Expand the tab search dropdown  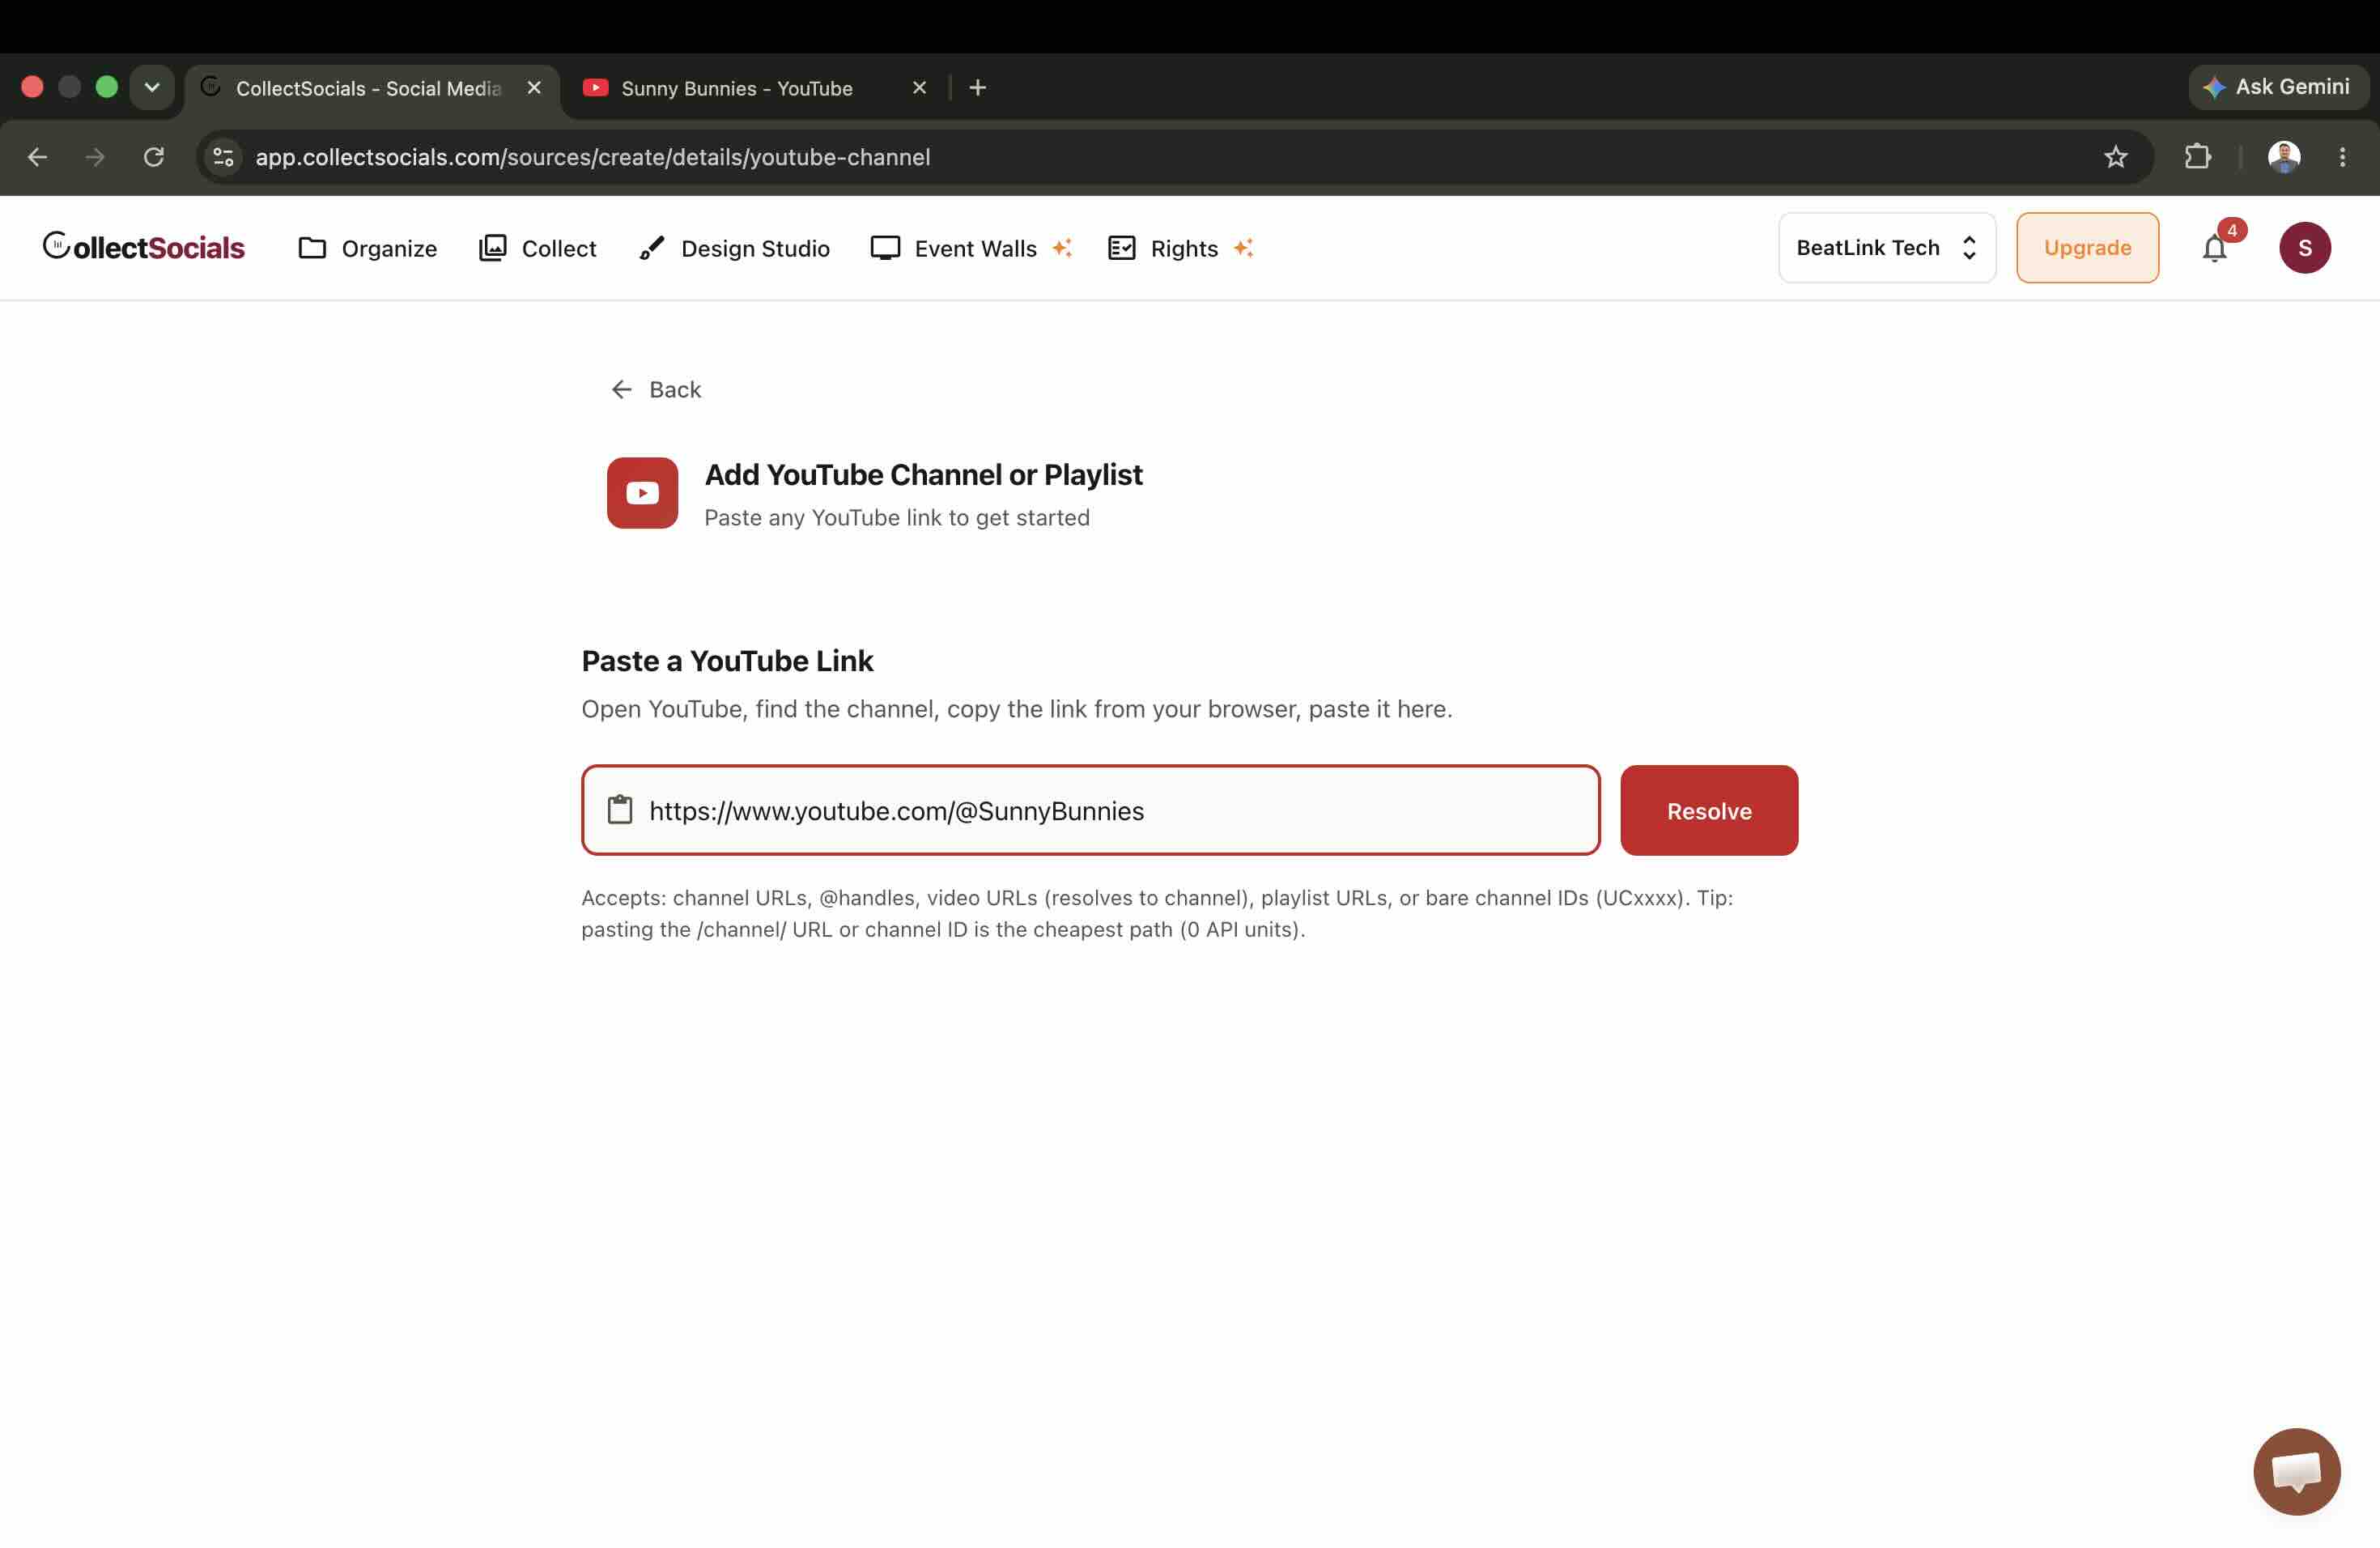[152, 87]
